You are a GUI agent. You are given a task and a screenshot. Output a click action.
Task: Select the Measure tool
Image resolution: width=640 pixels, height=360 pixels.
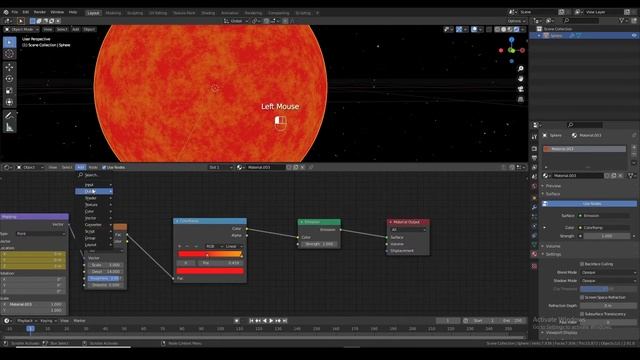coord(10,128)
